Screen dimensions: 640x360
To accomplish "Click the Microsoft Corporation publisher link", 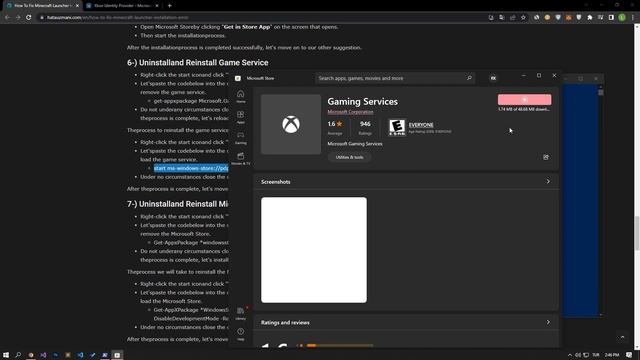I will 350,112.
